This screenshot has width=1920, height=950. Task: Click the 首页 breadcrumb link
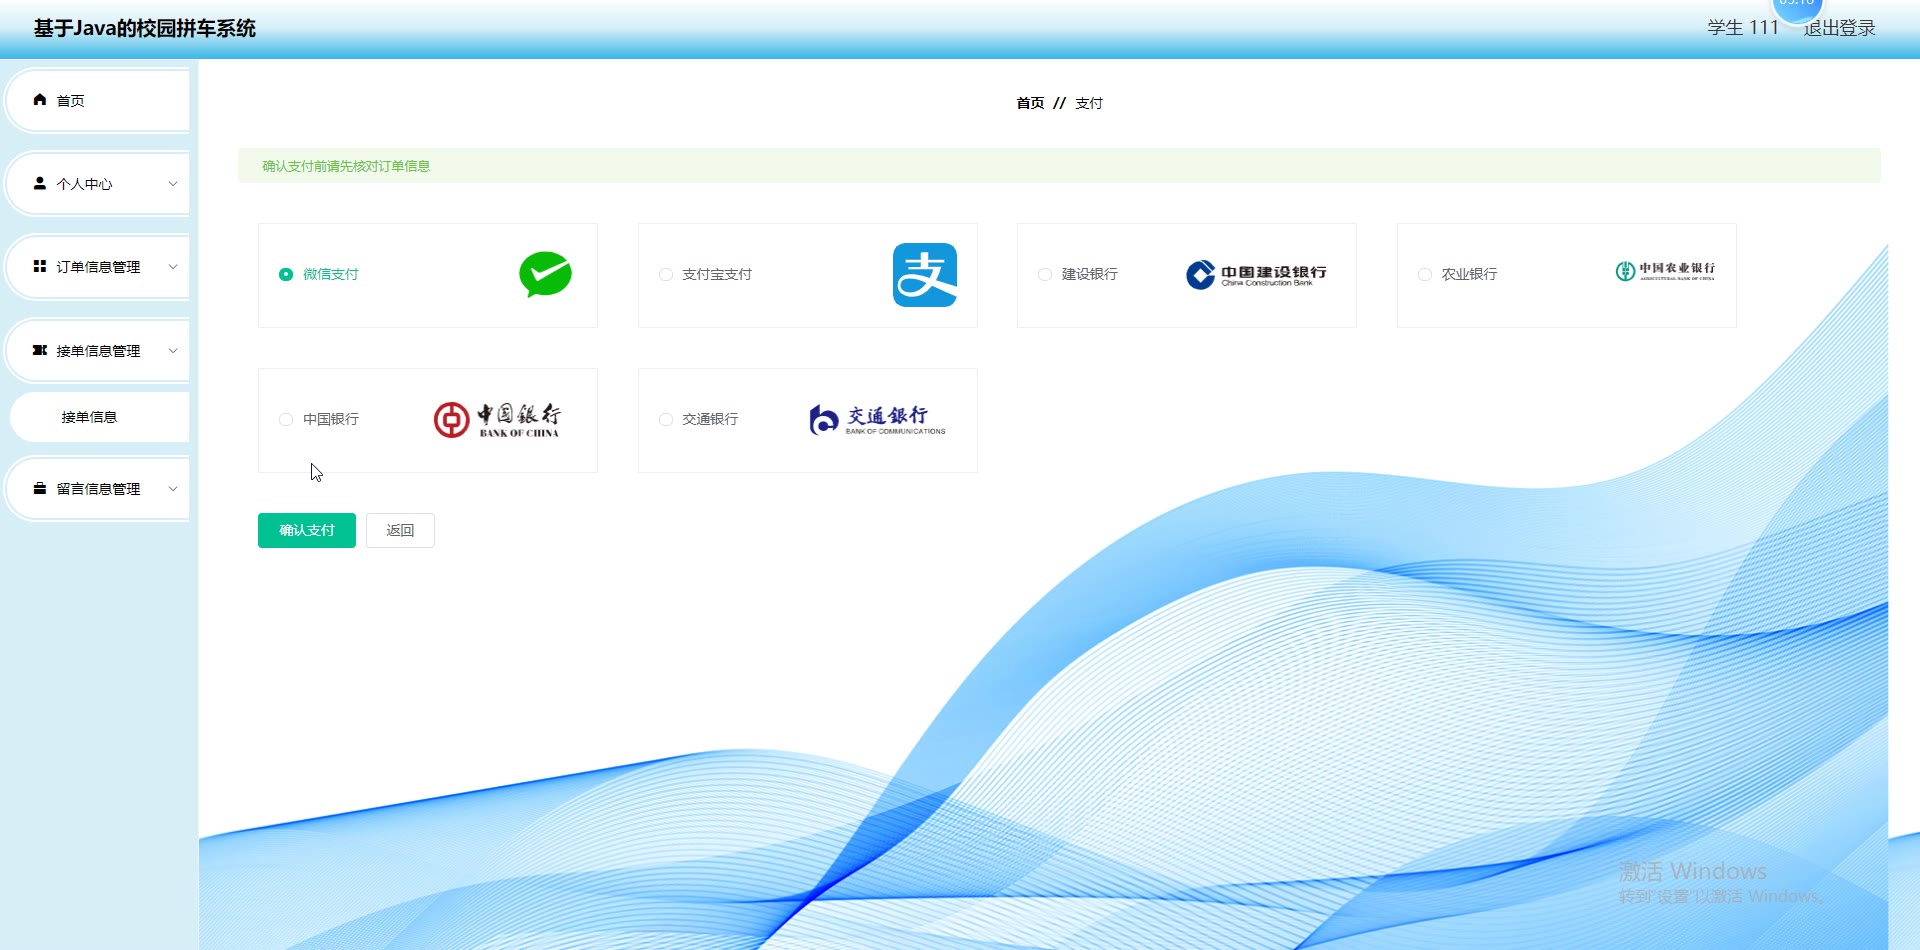[x=1030, y=103]
